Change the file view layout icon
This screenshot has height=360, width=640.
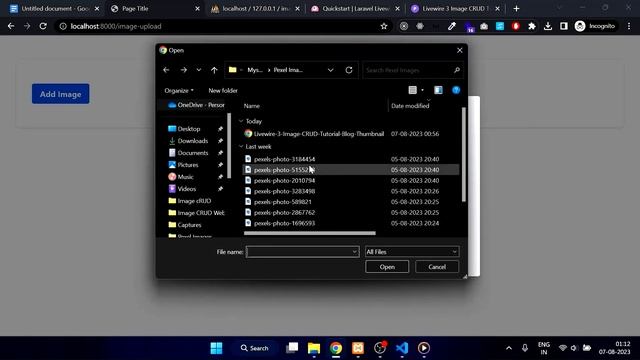[413, 90]
